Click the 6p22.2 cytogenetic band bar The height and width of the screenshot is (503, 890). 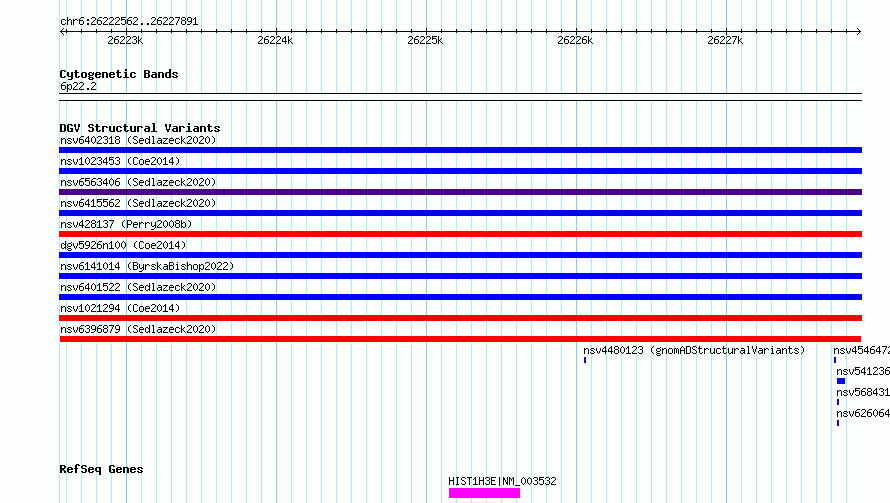tap(460, 97)
